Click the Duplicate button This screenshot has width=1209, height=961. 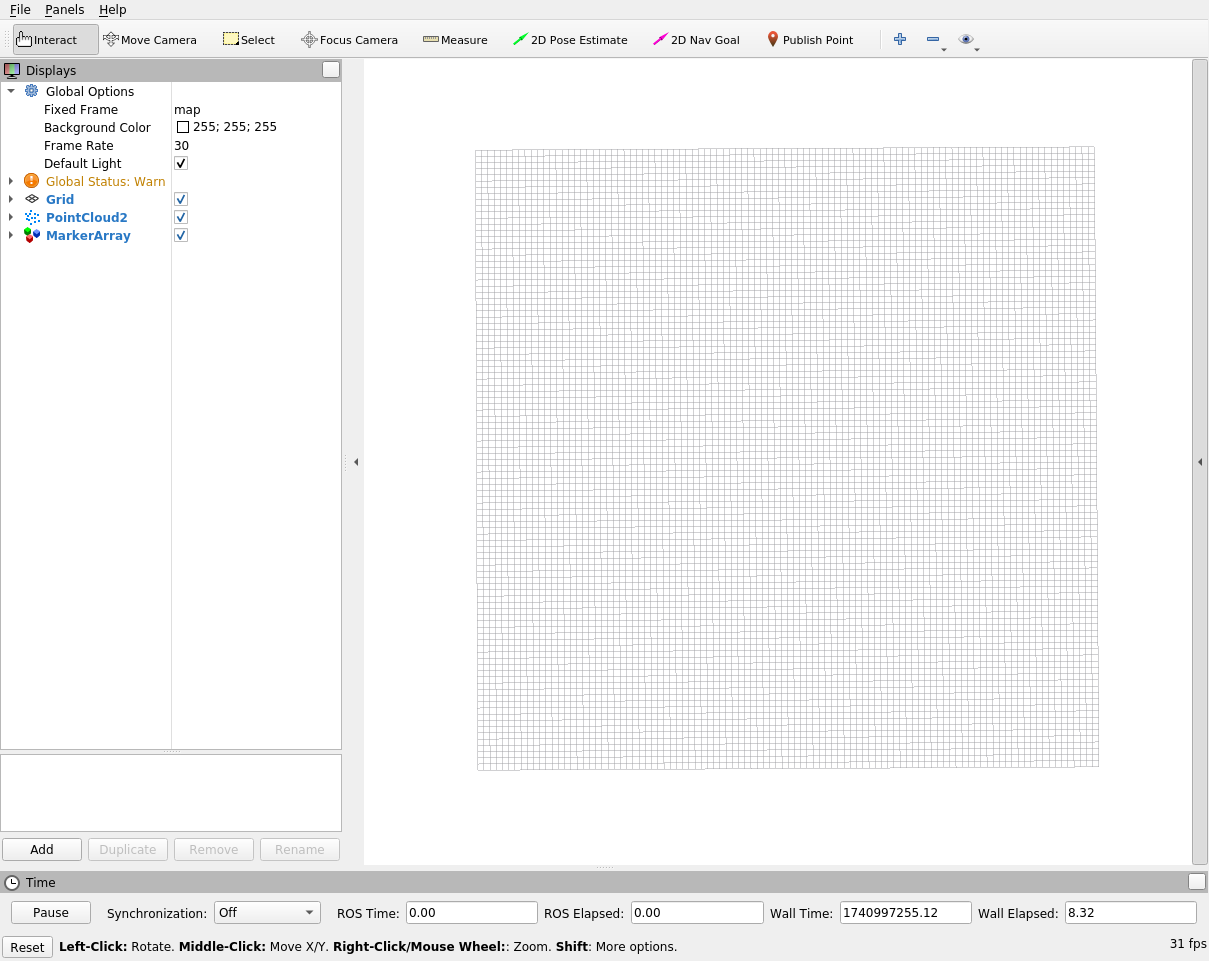point(128,849)
